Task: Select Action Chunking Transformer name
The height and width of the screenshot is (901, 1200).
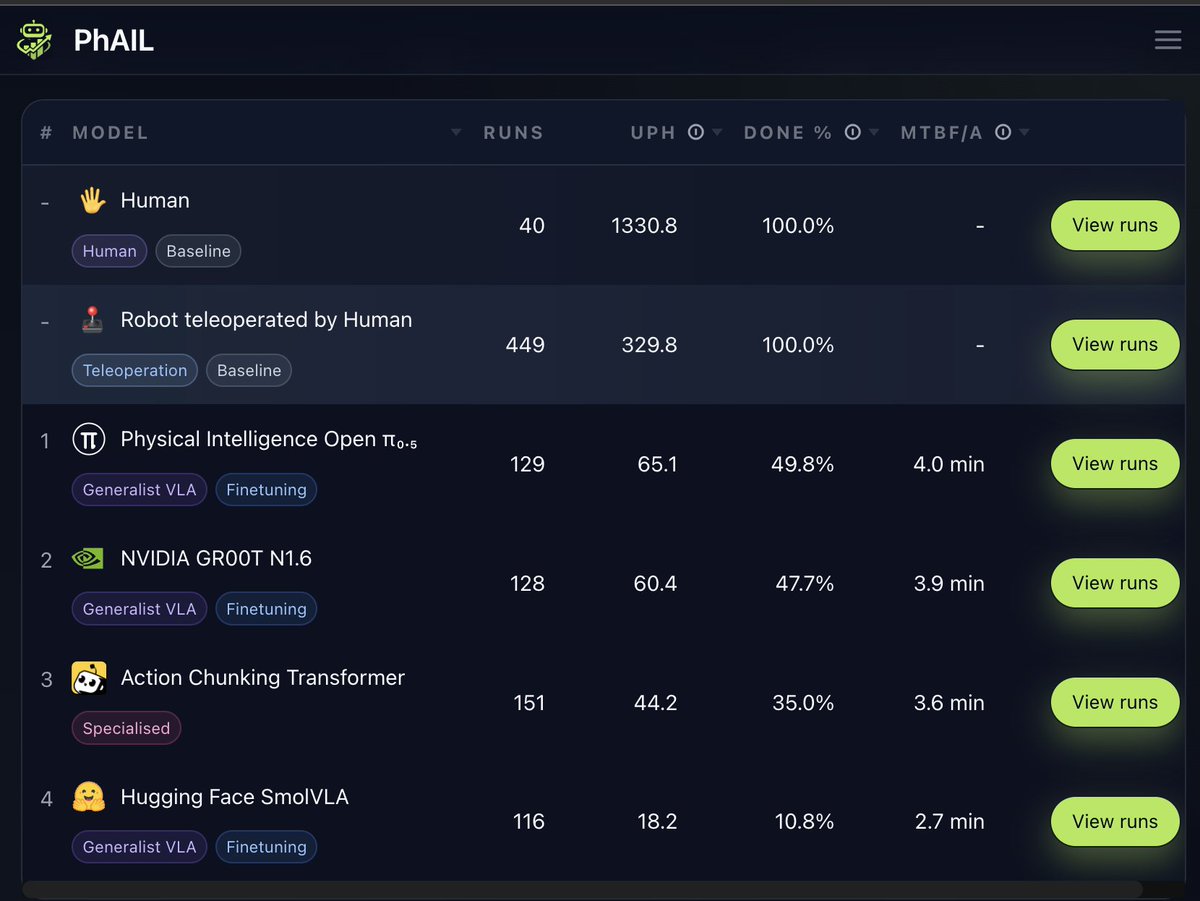Action: click(x=263, y=678)
